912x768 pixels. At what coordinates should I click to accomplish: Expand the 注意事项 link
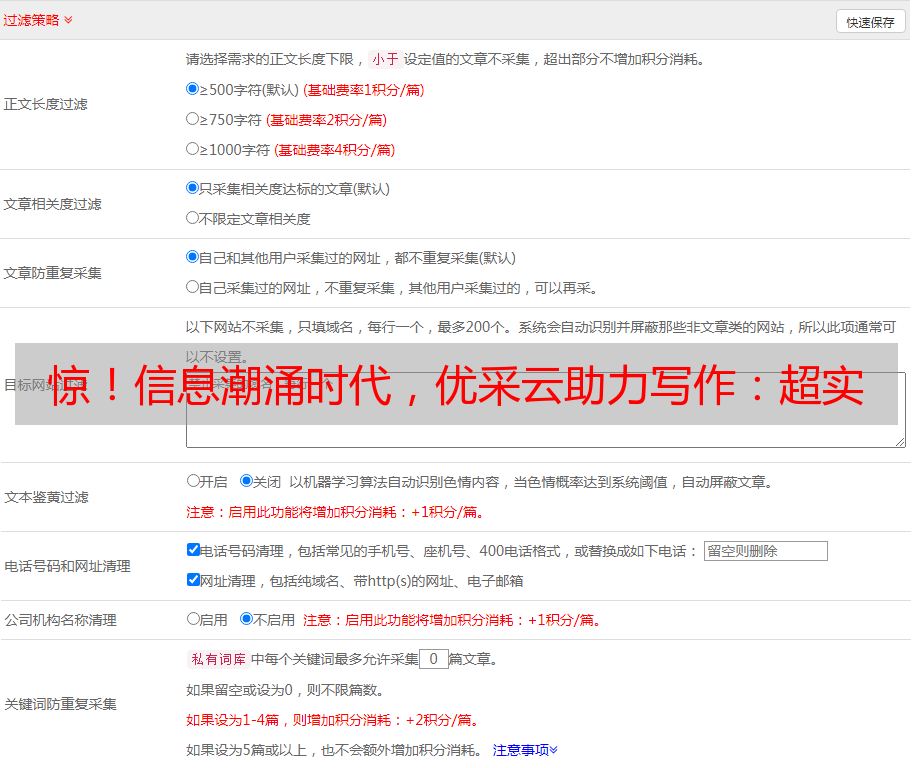525,750
